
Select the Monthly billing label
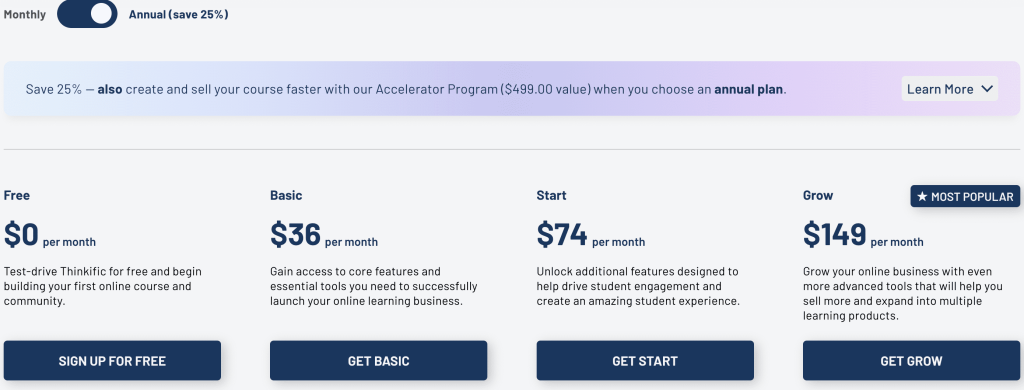(25, 14)
